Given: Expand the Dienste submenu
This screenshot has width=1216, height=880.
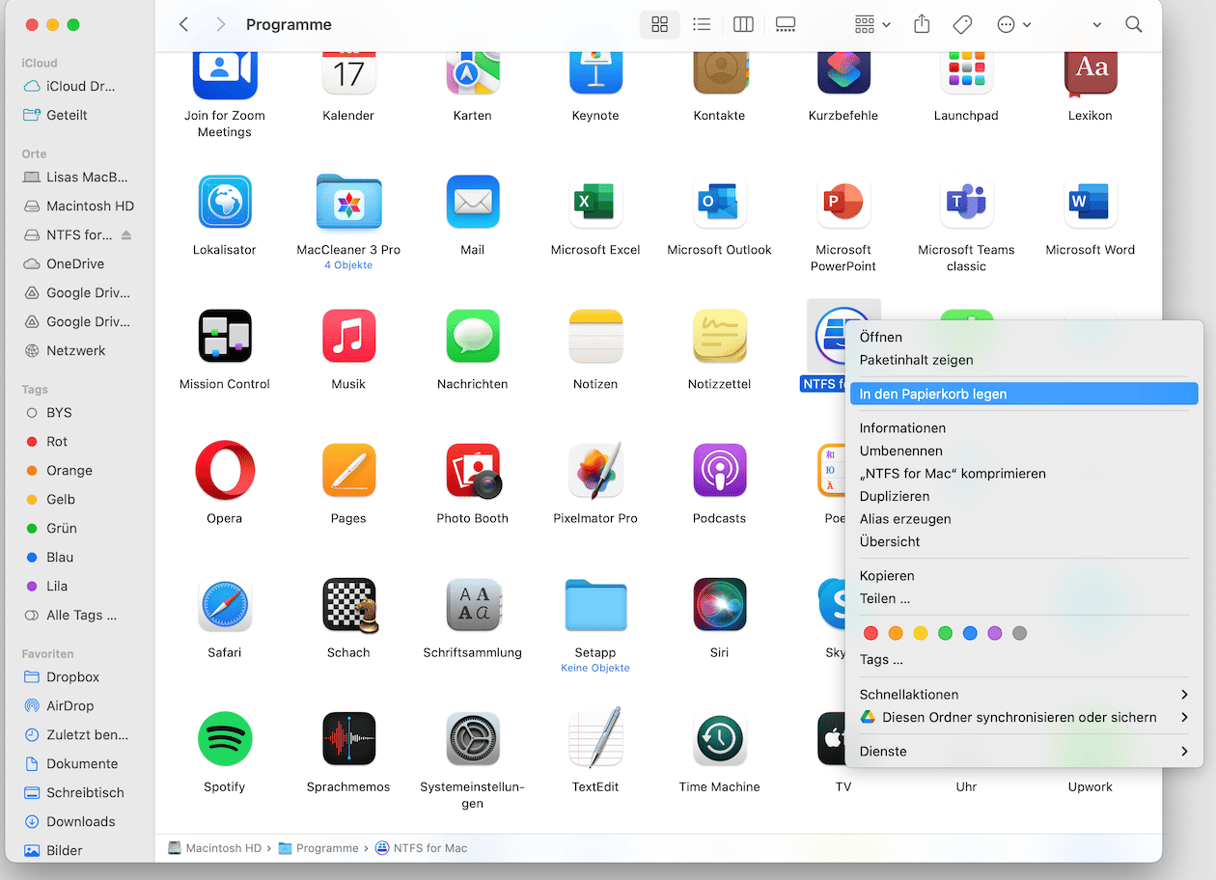Looking at the screenshot, I should click(1024, 751).
